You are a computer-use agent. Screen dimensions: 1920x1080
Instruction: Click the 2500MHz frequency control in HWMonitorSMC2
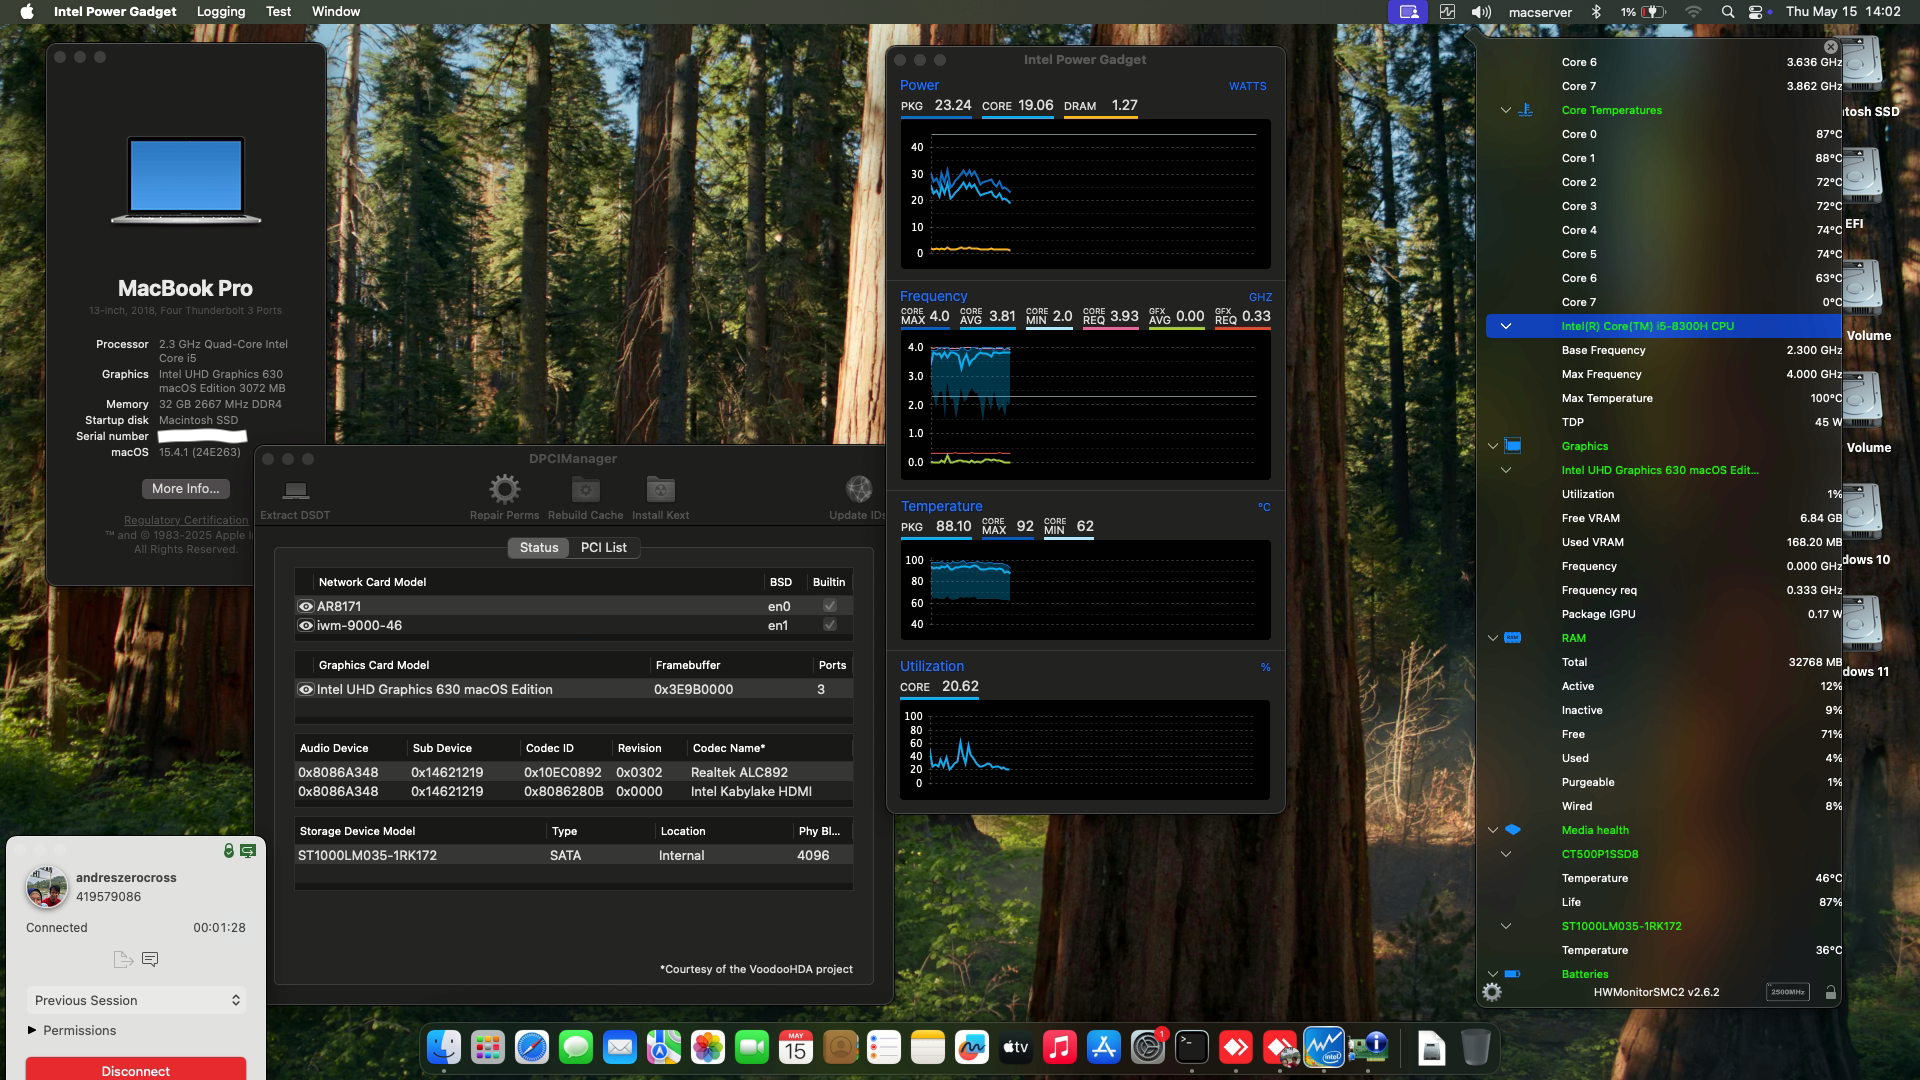pyautogui.click(x=1786, y=992)
